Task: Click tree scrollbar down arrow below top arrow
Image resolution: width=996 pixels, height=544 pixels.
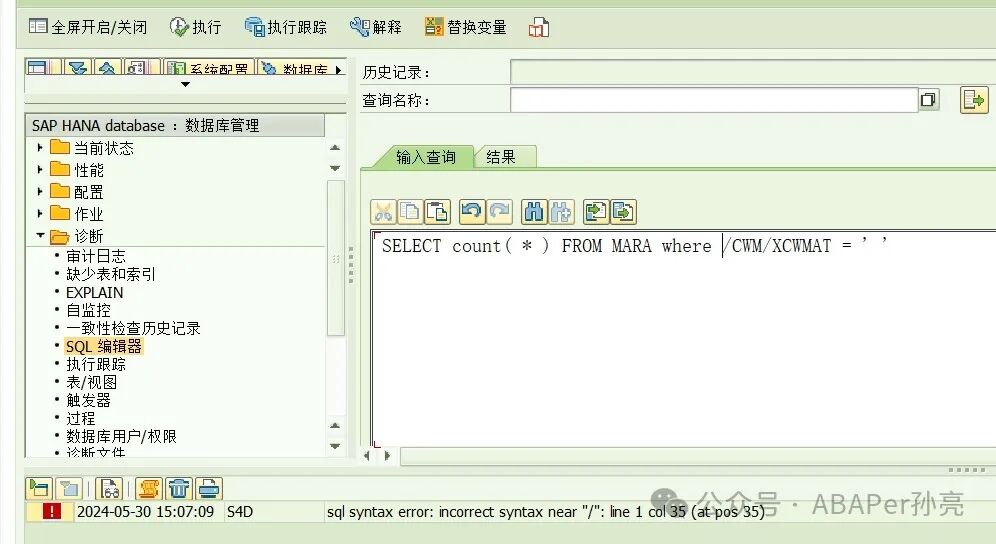Action: pos(335,168)
